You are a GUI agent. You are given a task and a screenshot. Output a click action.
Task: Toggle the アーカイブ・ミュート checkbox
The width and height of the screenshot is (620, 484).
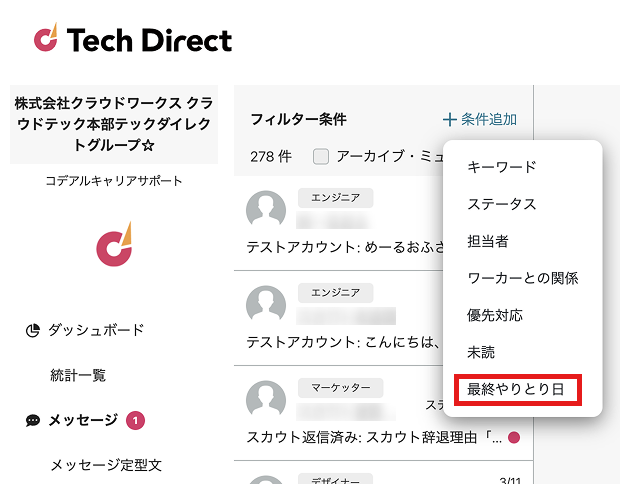point(321,157)
